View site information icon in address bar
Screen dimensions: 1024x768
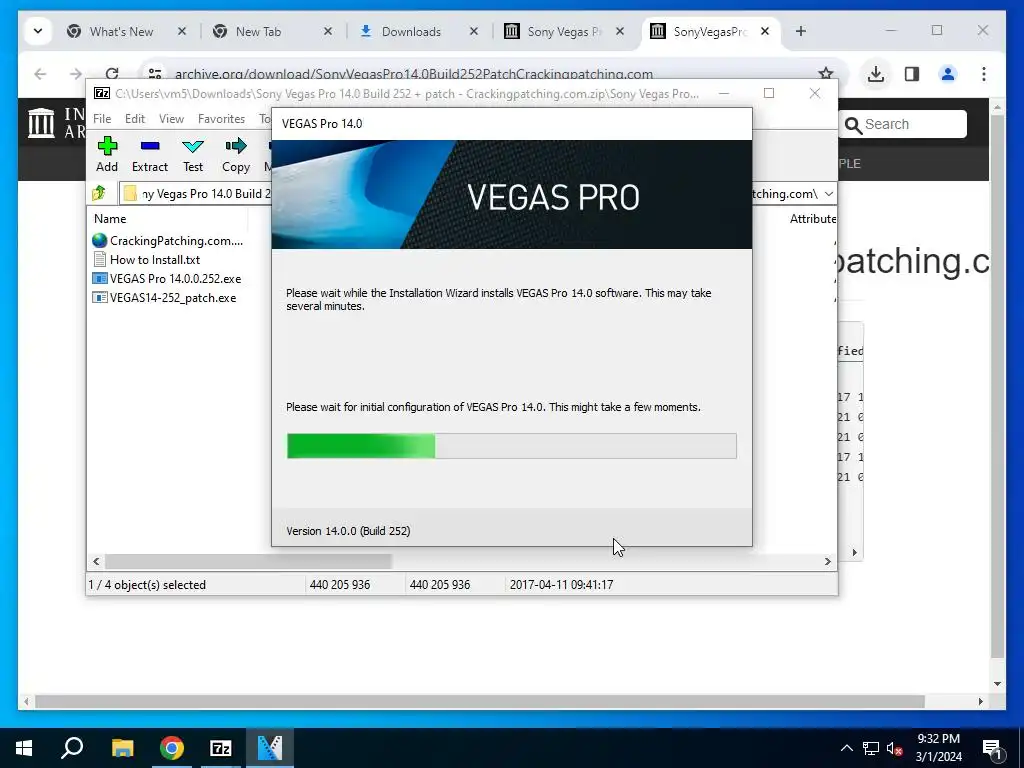tap(155, 74)
